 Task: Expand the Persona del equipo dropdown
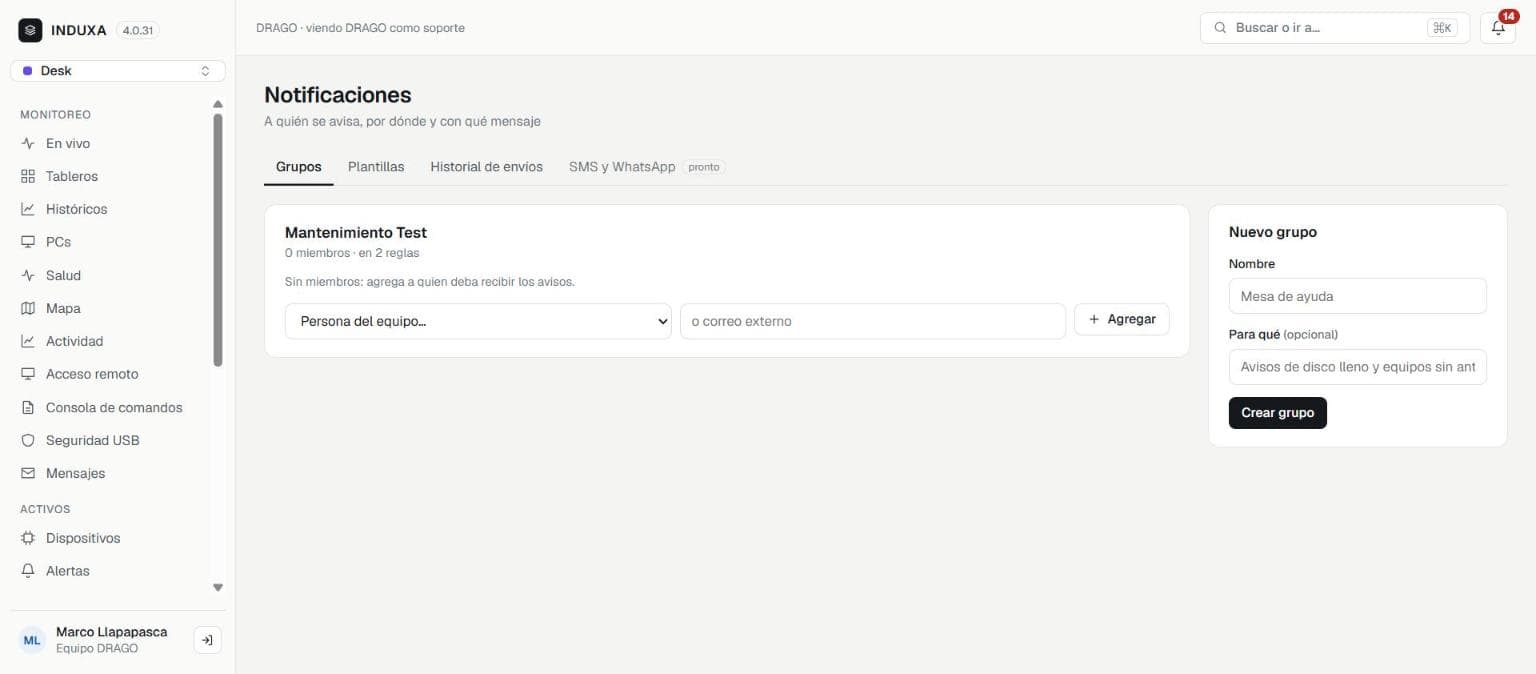[x=478, y=321]
